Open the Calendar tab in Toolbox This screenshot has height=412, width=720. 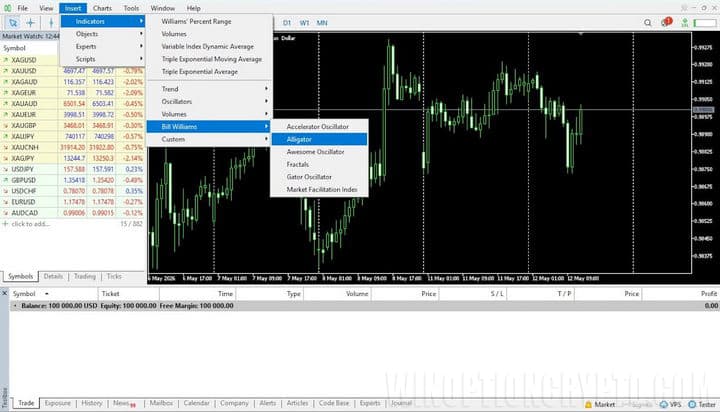[x=197, y=403]
